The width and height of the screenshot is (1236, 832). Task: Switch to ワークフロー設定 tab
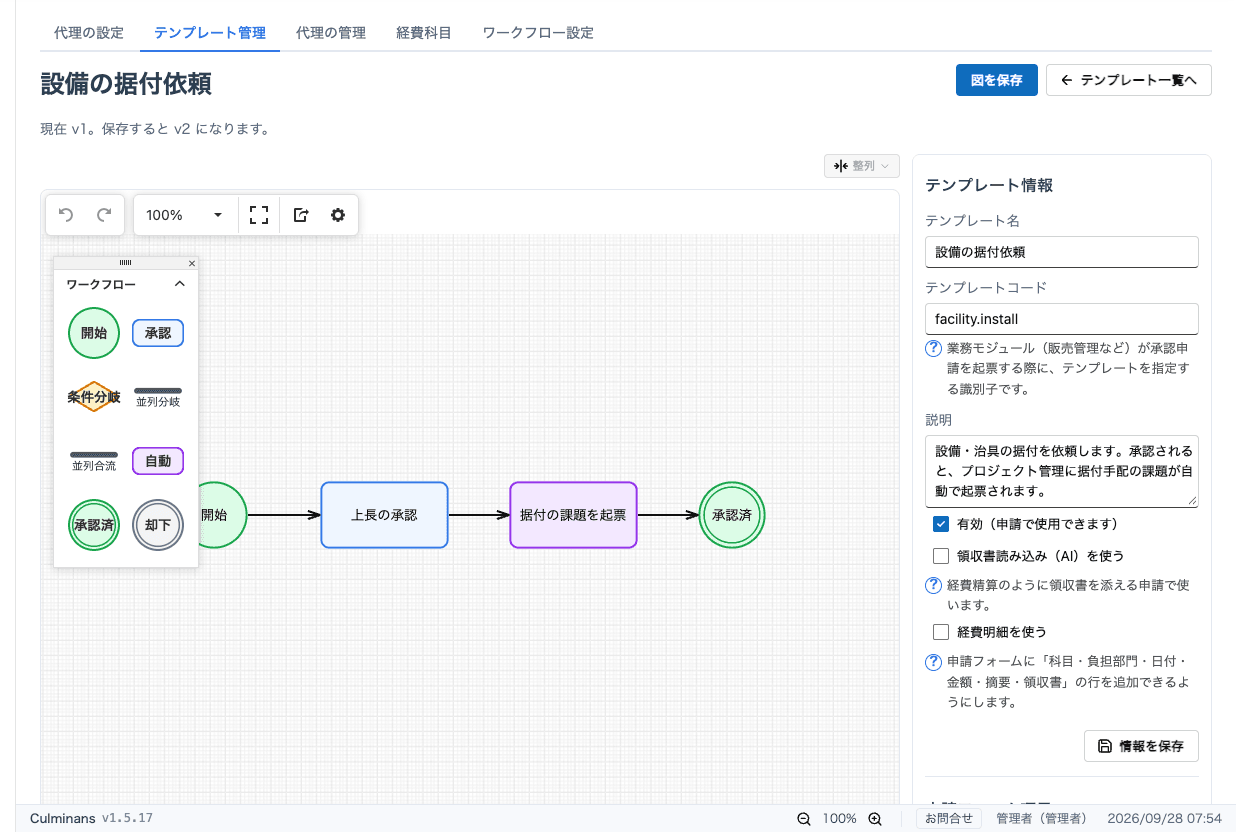pyautogui.click(x=538, y=33)
